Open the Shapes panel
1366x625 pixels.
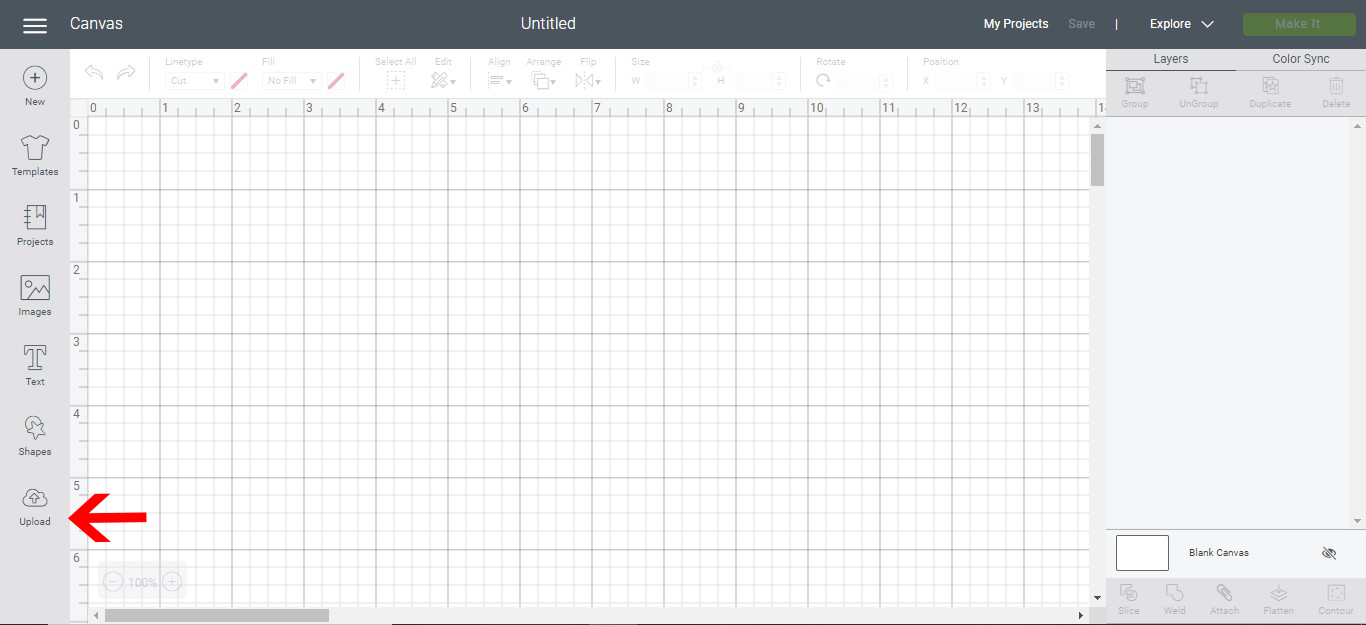[35, 436]
